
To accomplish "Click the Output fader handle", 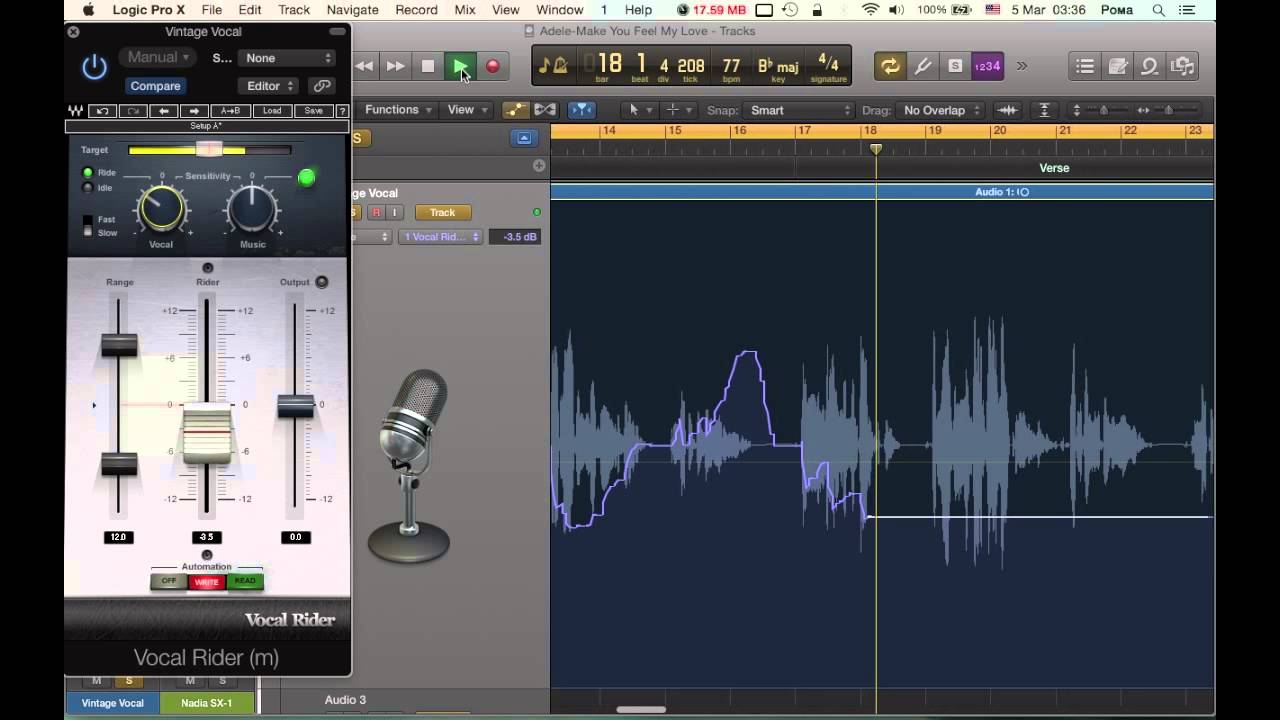I will (x=295, y=406).
